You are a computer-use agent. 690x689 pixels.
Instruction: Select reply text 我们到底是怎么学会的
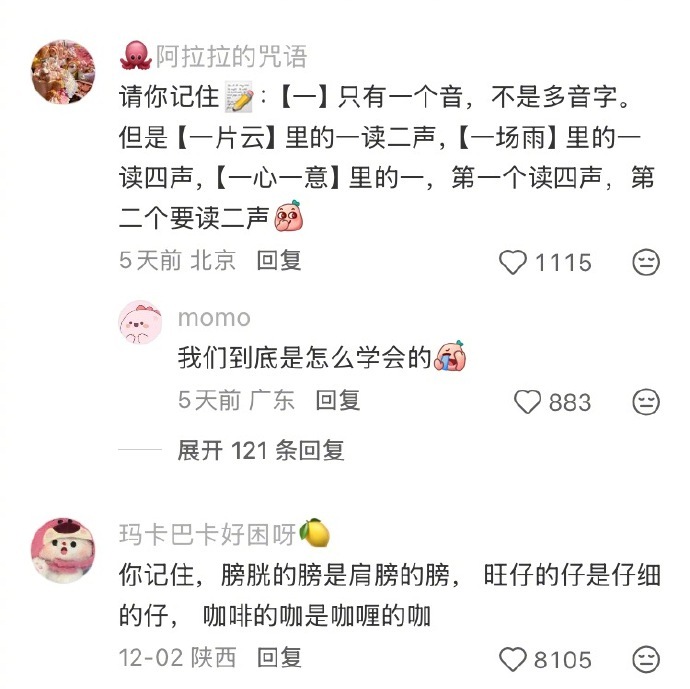click(x=305, y=357)
